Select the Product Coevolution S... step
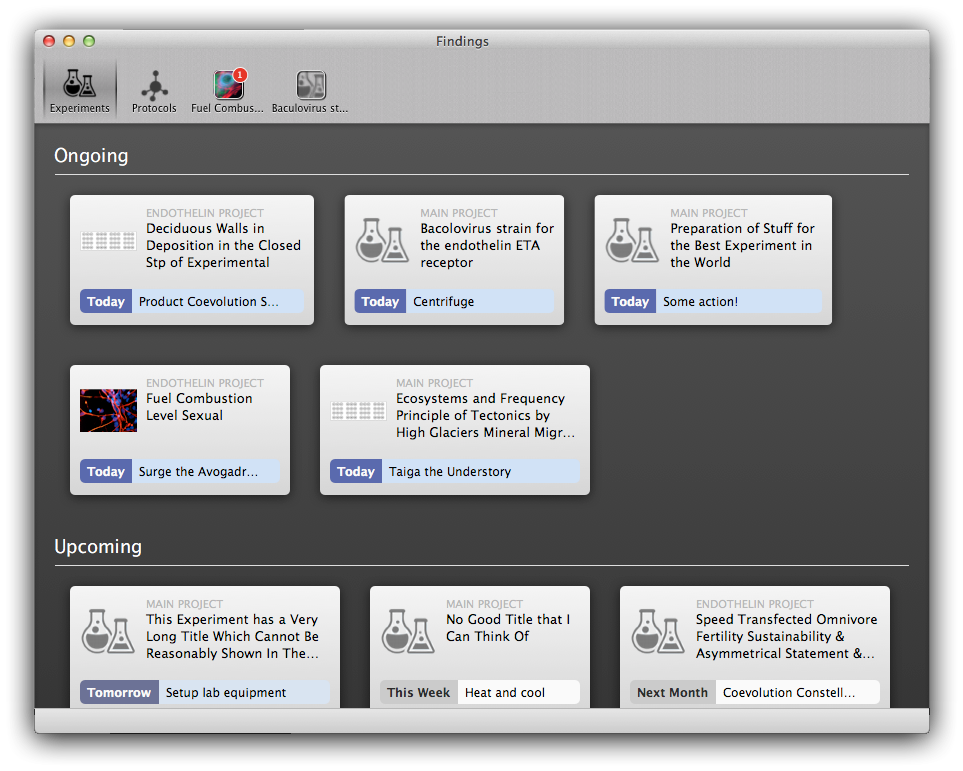The height and width of the screenshot is (771, 963). (218, 301)
